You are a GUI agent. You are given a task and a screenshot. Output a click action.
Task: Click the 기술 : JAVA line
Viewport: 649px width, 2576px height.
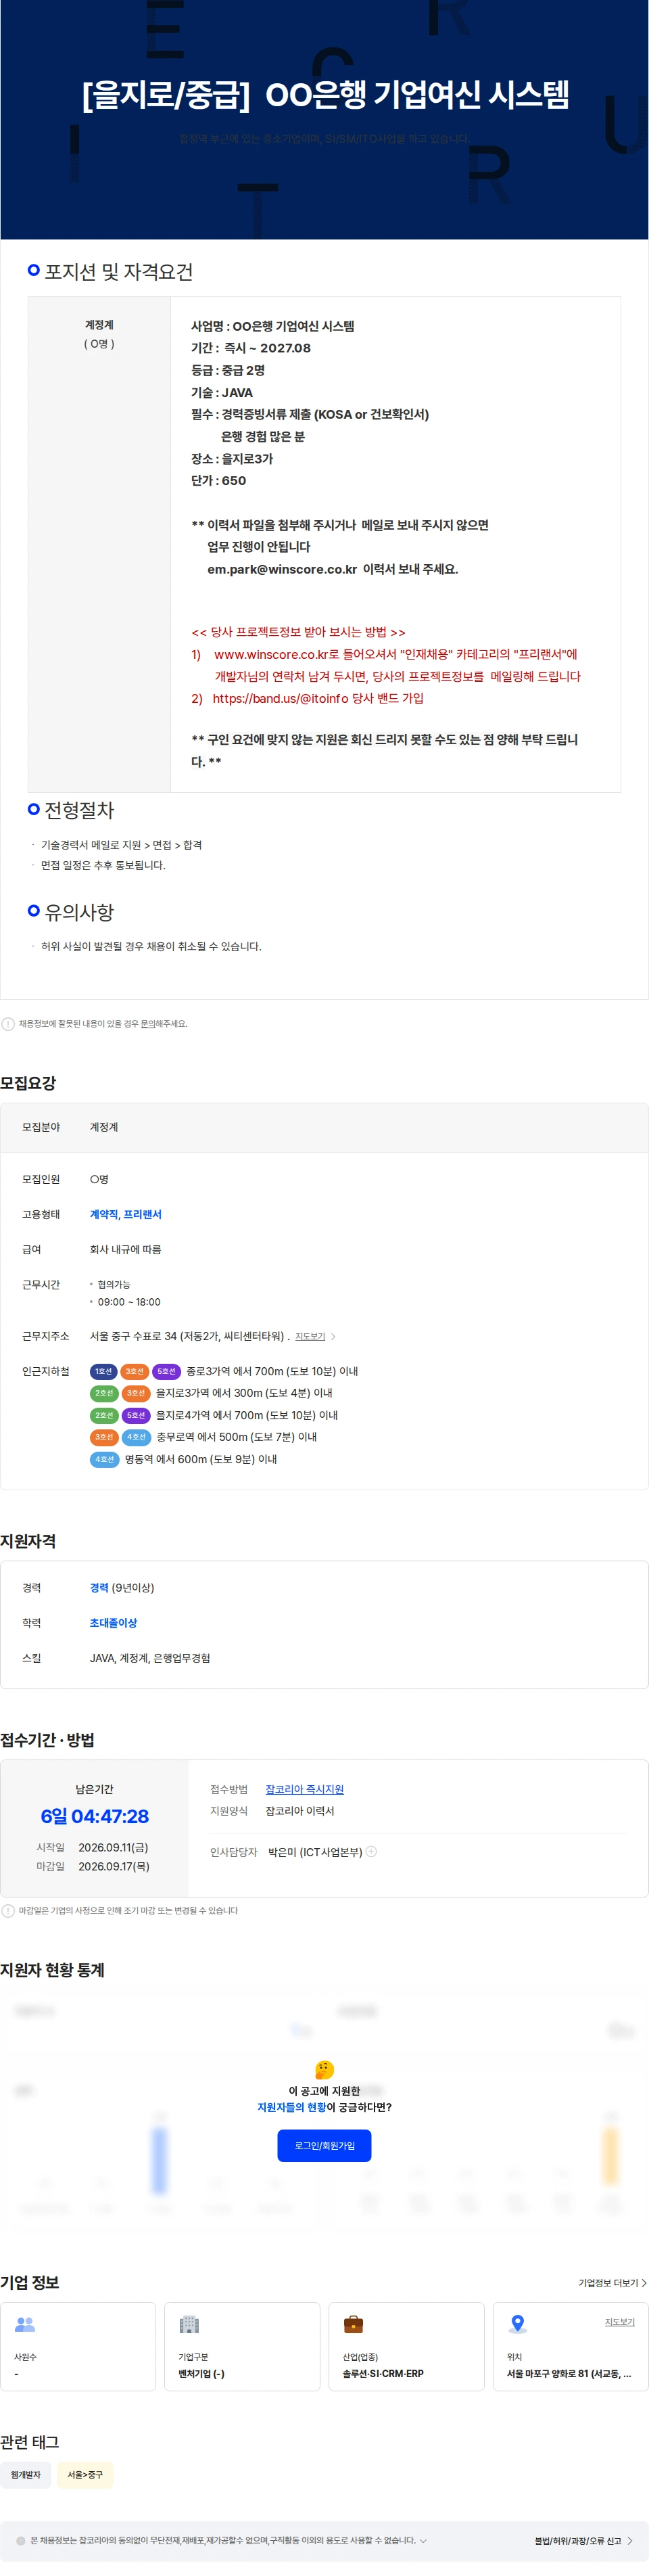click(x=222, y=392)
